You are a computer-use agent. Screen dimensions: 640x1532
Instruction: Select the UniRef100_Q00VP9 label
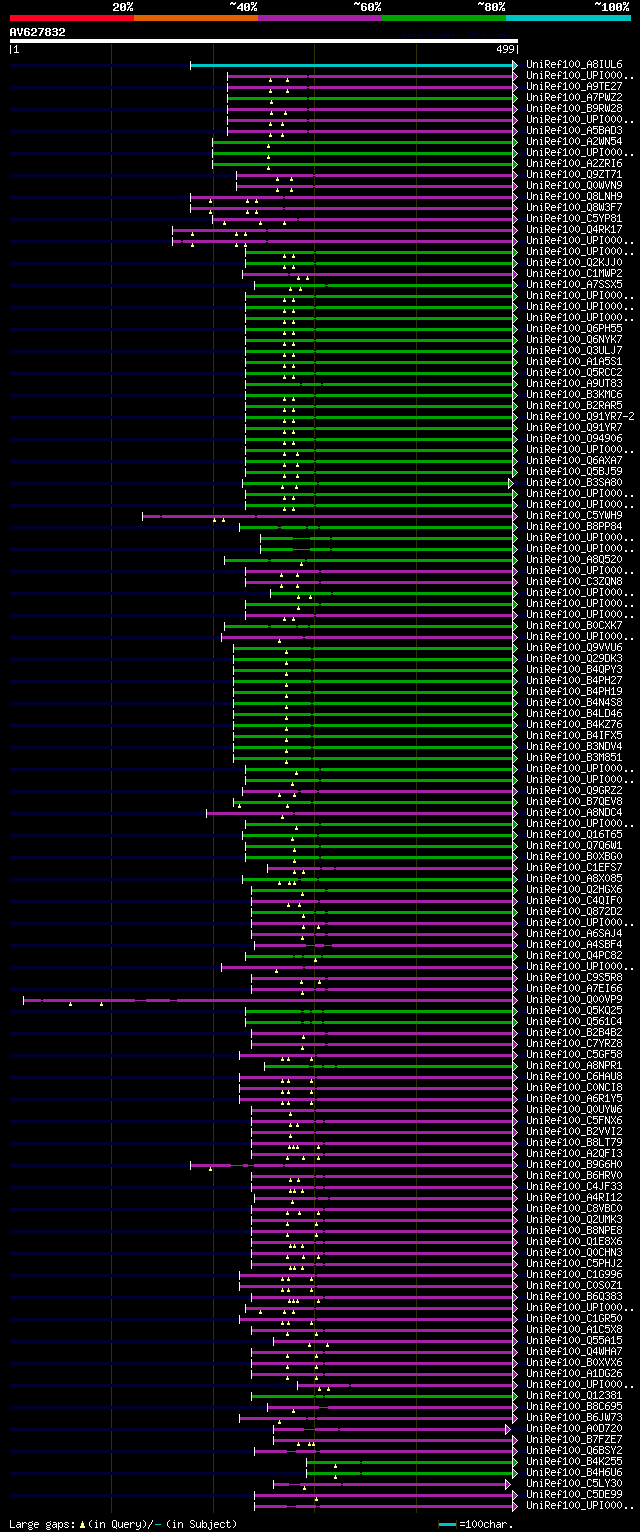574,1000
